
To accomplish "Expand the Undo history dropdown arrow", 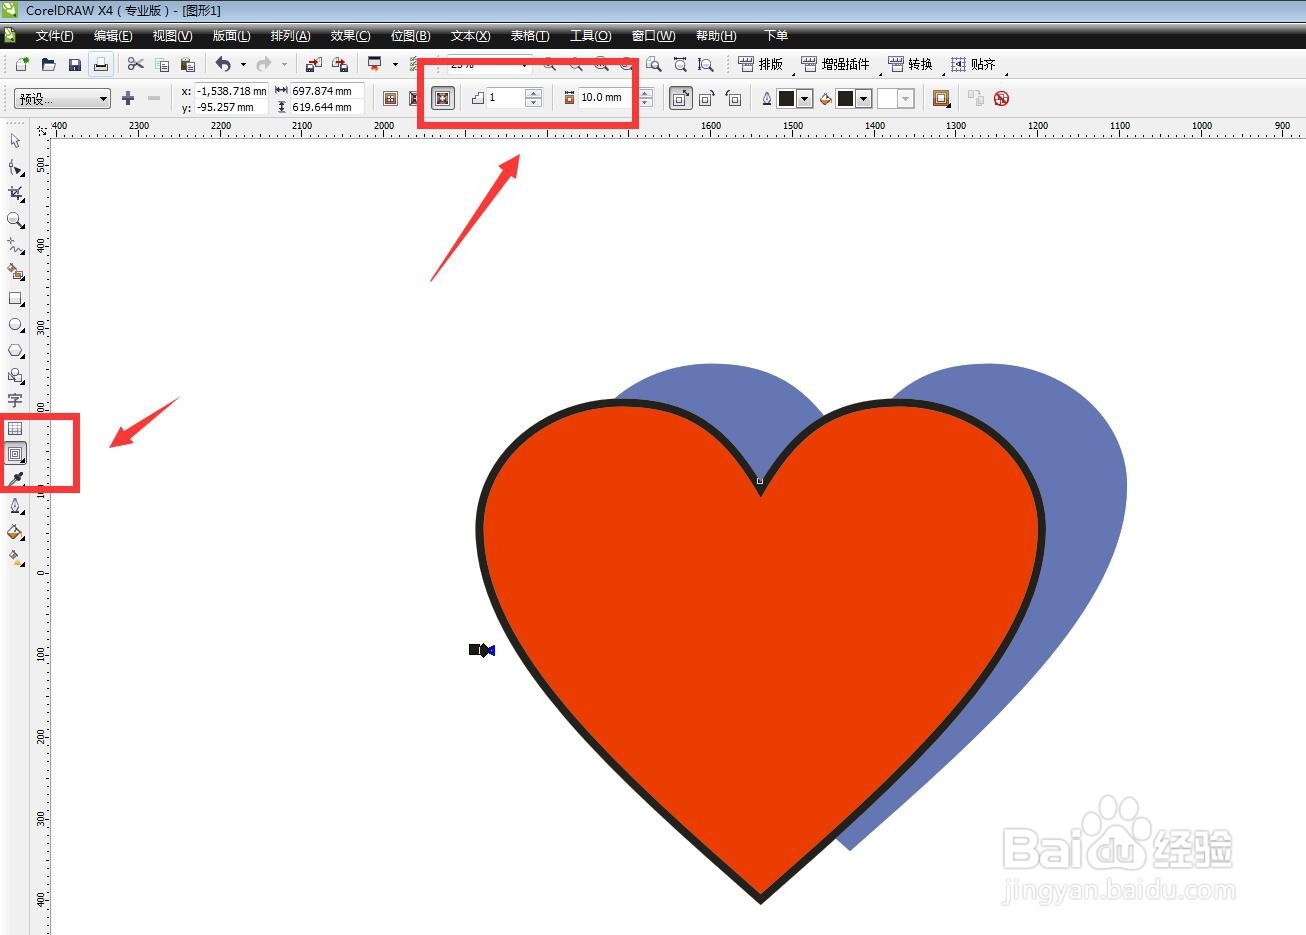I will [243, 64].
